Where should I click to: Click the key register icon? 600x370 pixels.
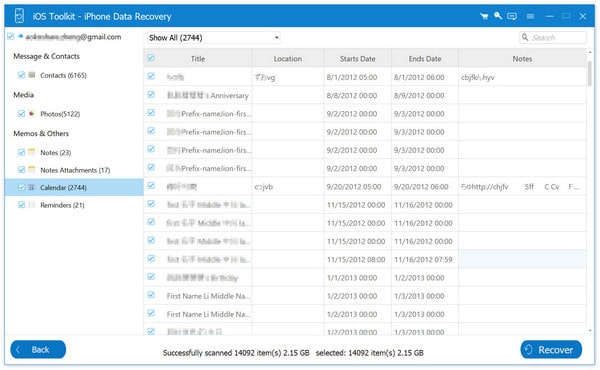click(497, 16)
